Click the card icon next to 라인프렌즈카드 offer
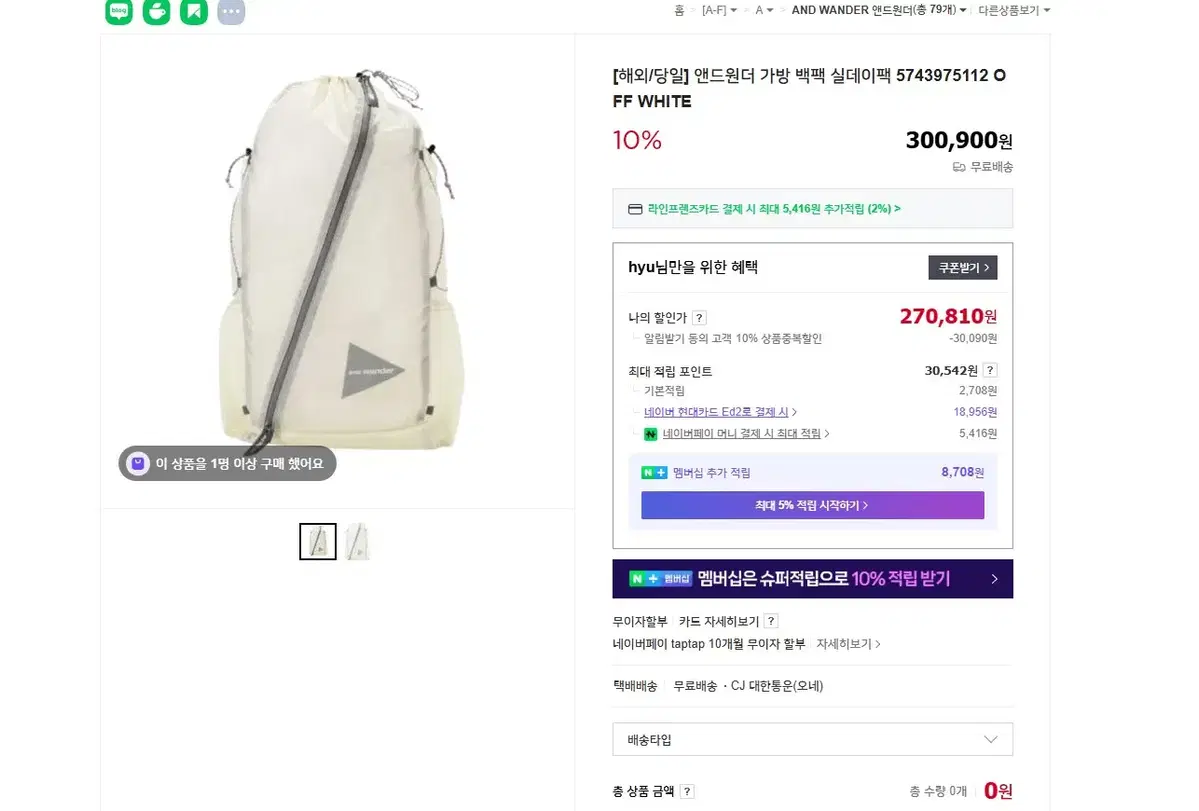Viewport: 1199px width, 811px height. click(634, 207)
